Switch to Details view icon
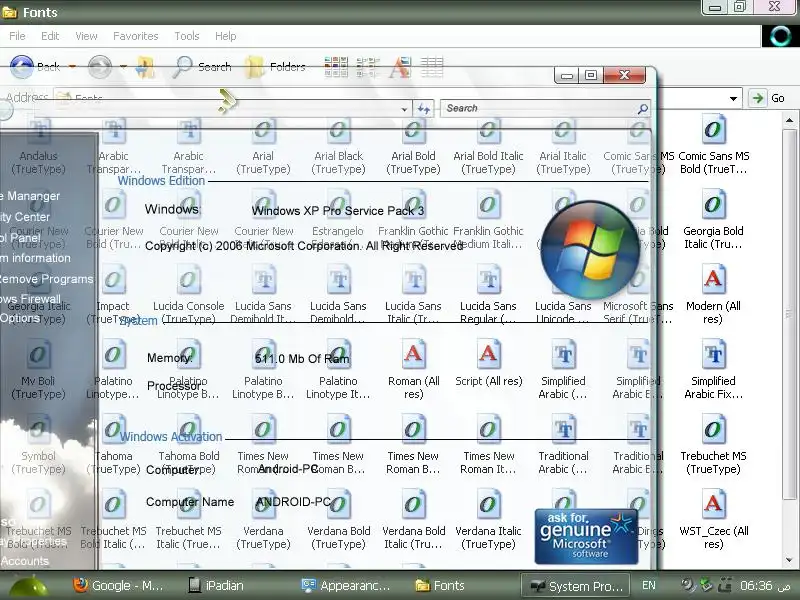Image resolution: width=800 pixels, height=600 pixels. click(x=432, y=67)
